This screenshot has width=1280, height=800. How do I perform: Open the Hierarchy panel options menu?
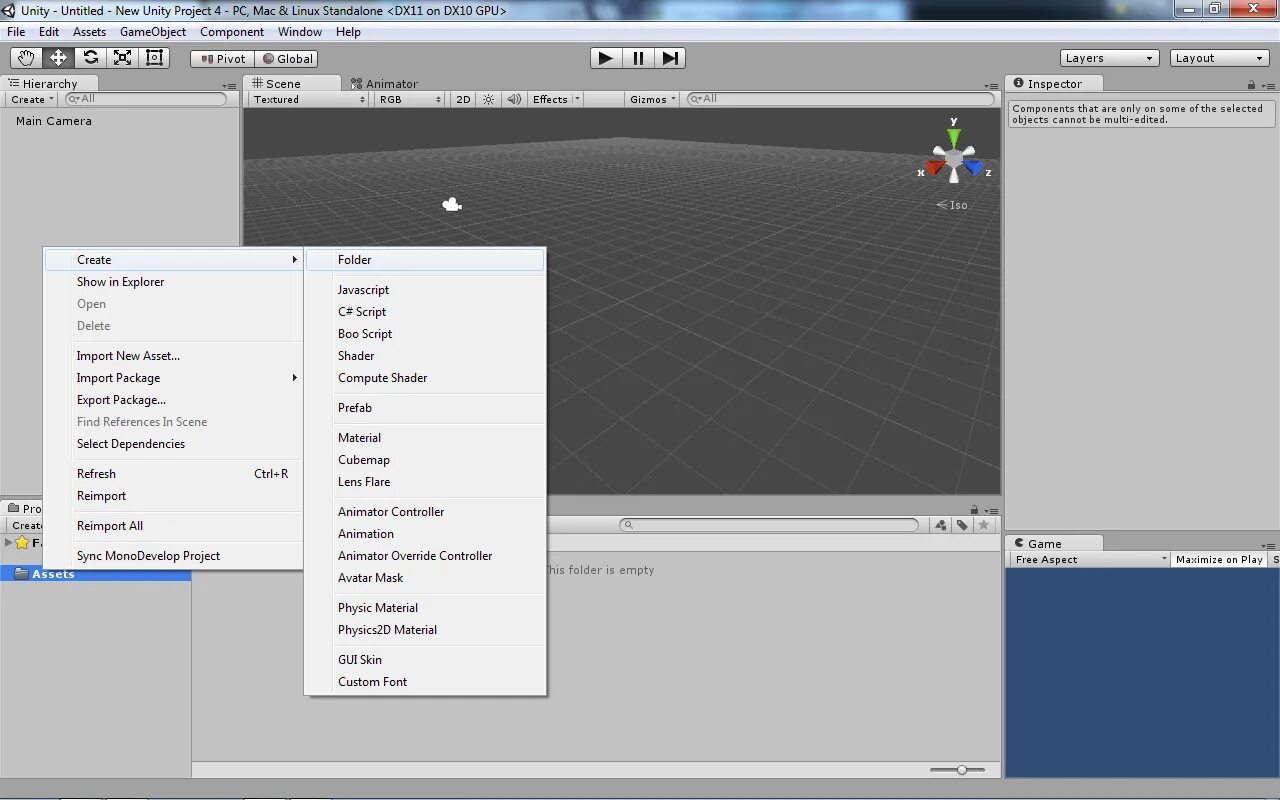230,86
